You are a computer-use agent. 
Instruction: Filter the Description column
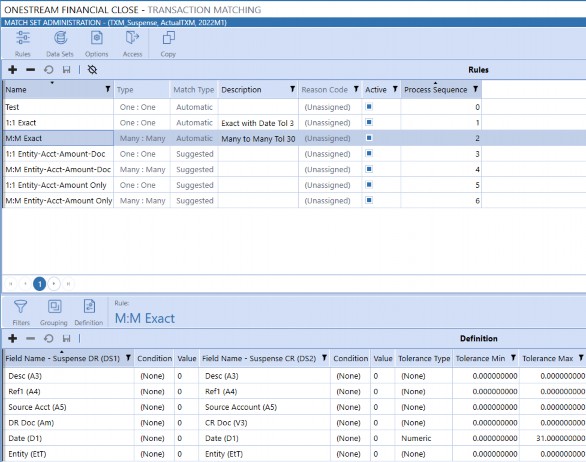(x=293, y=89)
